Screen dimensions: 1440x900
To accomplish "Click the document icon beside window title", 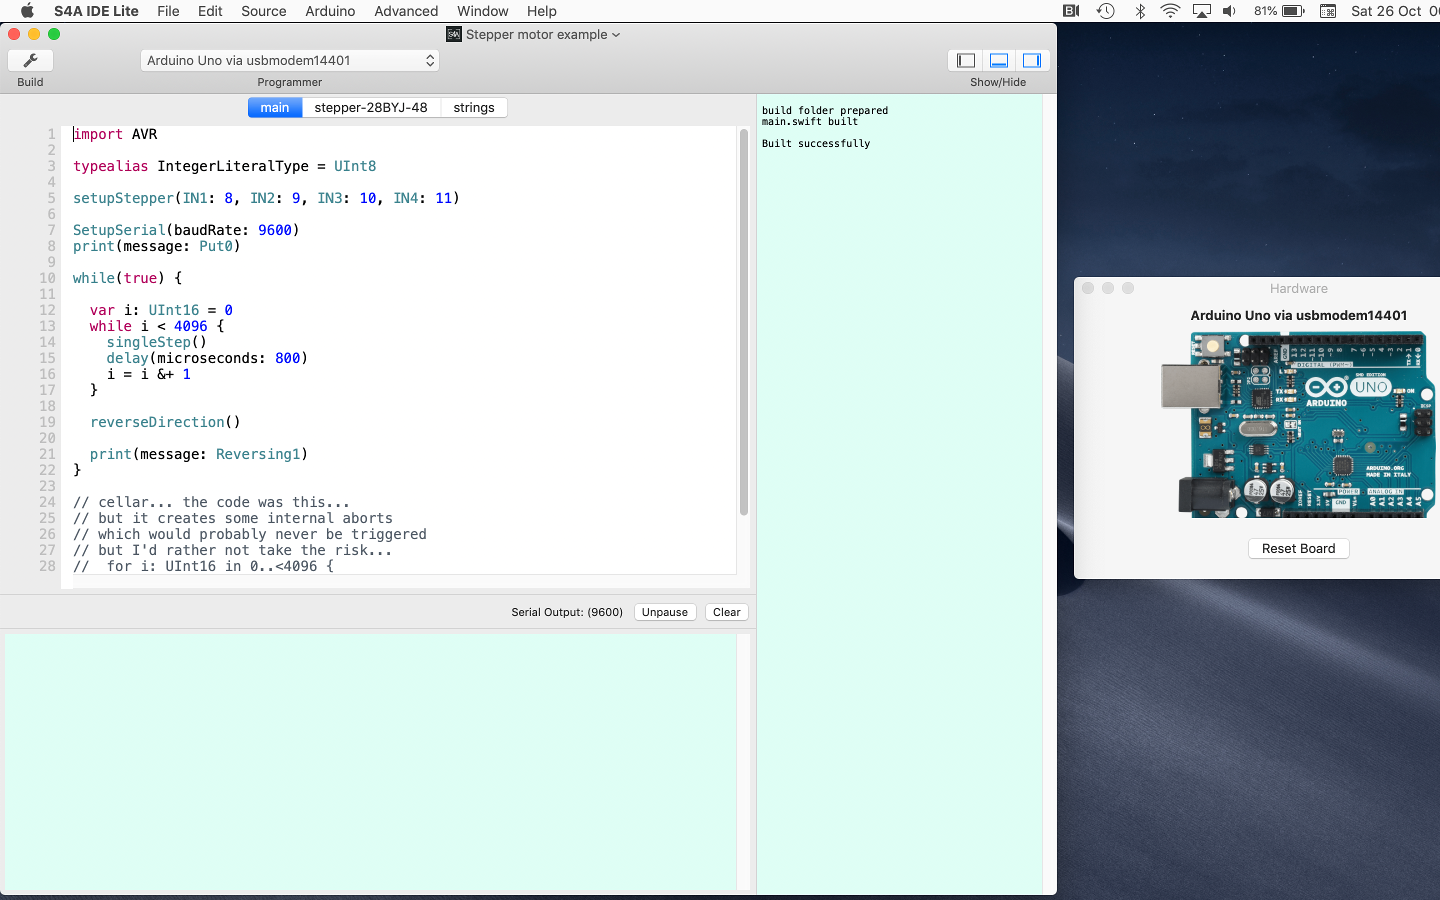I will pyautogui.click(x=454, y=34).
